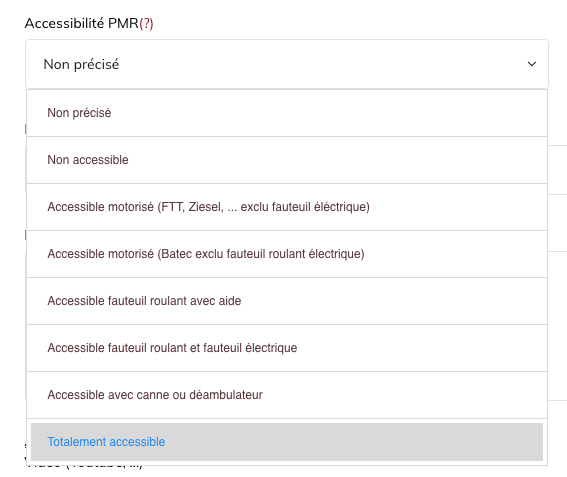The width and height of the screenshot is (567, 477).
Task: Collapse the dropdown using the chevron arrow
Action: click(532, 64)
